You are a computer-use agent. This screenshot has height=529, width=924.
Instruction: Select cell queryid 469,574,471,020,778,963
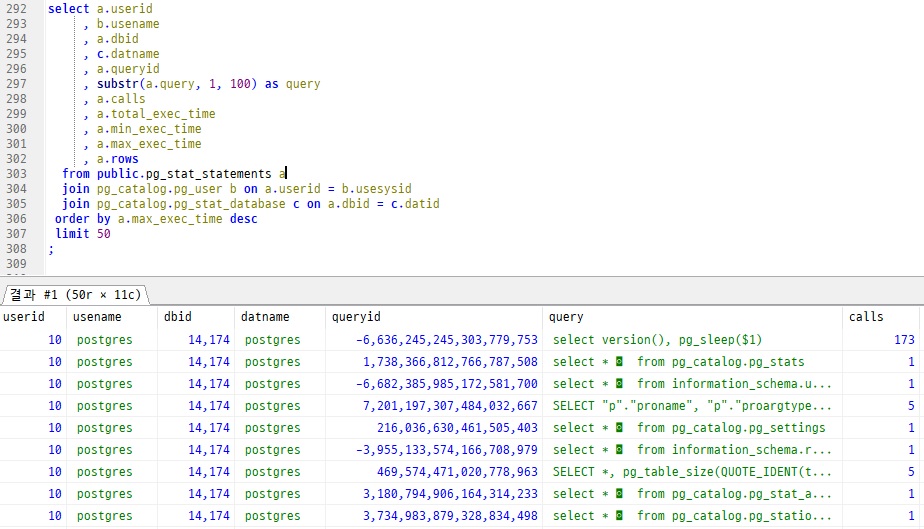[434, 472]
